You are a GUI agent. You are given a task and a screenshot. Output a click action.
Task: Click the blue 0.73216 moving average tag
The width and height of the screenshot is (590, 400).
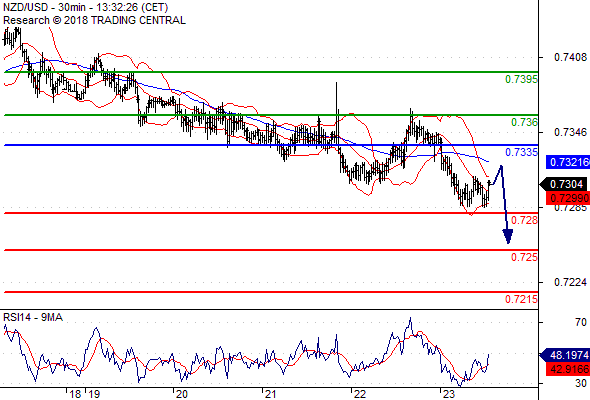pyautogui.click(x=568, y=162)
